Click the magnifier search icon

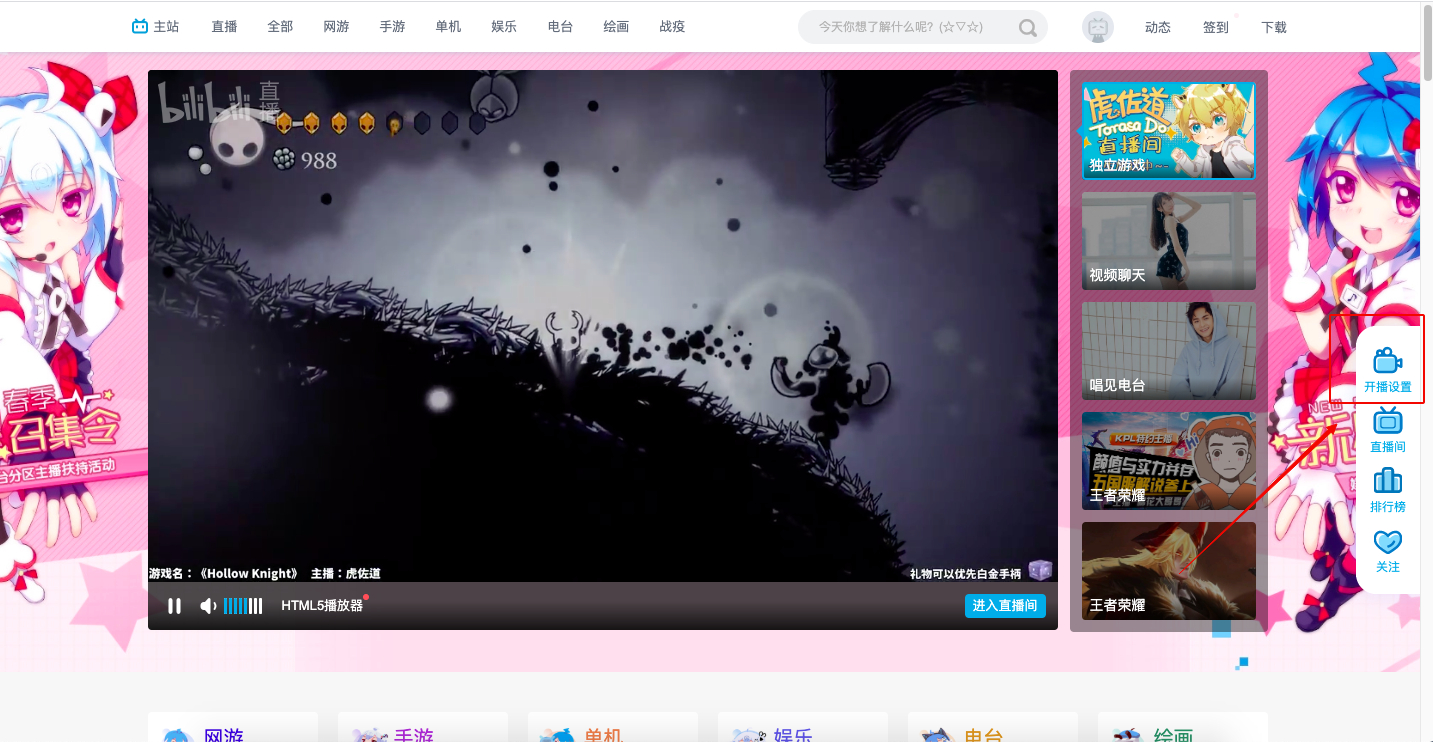pos(1028,28)
